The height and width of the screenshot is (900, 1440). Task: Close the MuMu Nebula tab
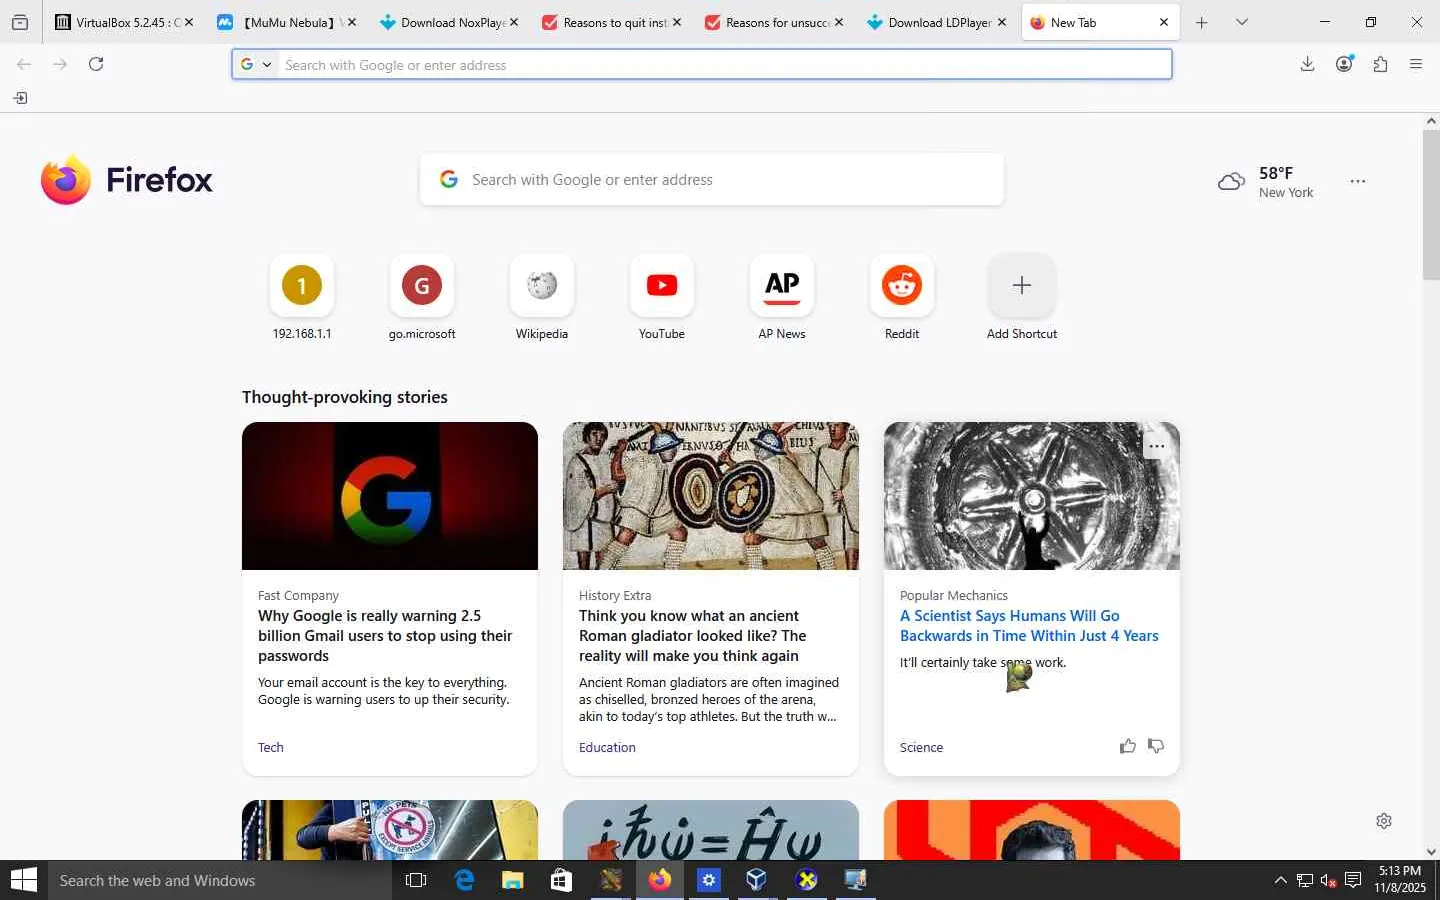coord(351,22)
